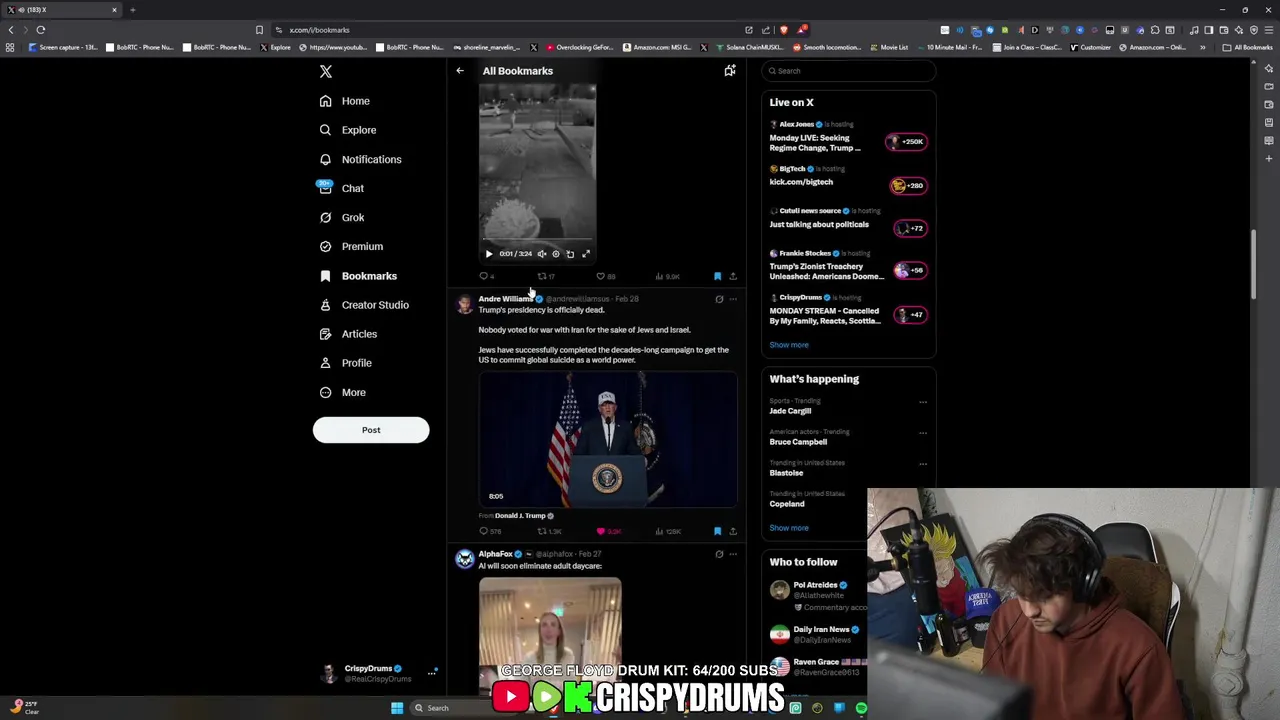
Task: Open video settings gear in player
Action: pyautogui.click(x=556, y=254)
